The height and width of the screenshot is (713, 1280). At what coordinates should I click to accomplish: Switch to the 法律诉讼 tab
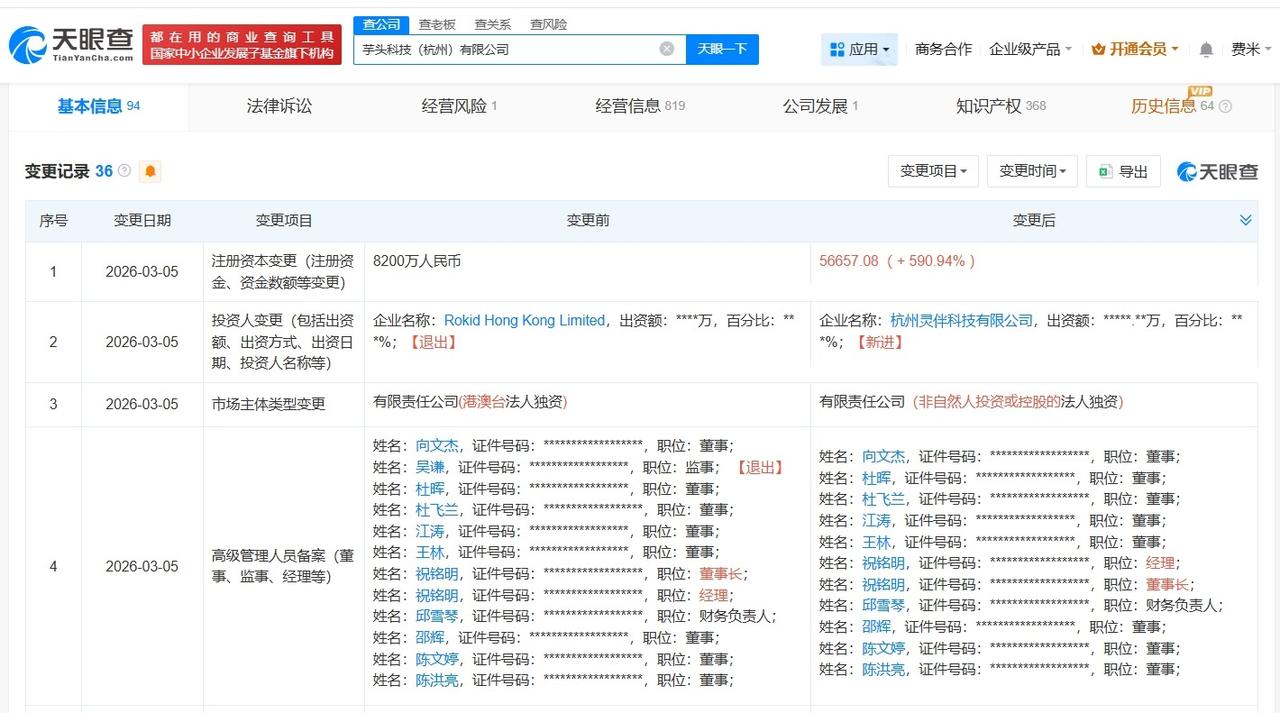(x=278, y=106)
